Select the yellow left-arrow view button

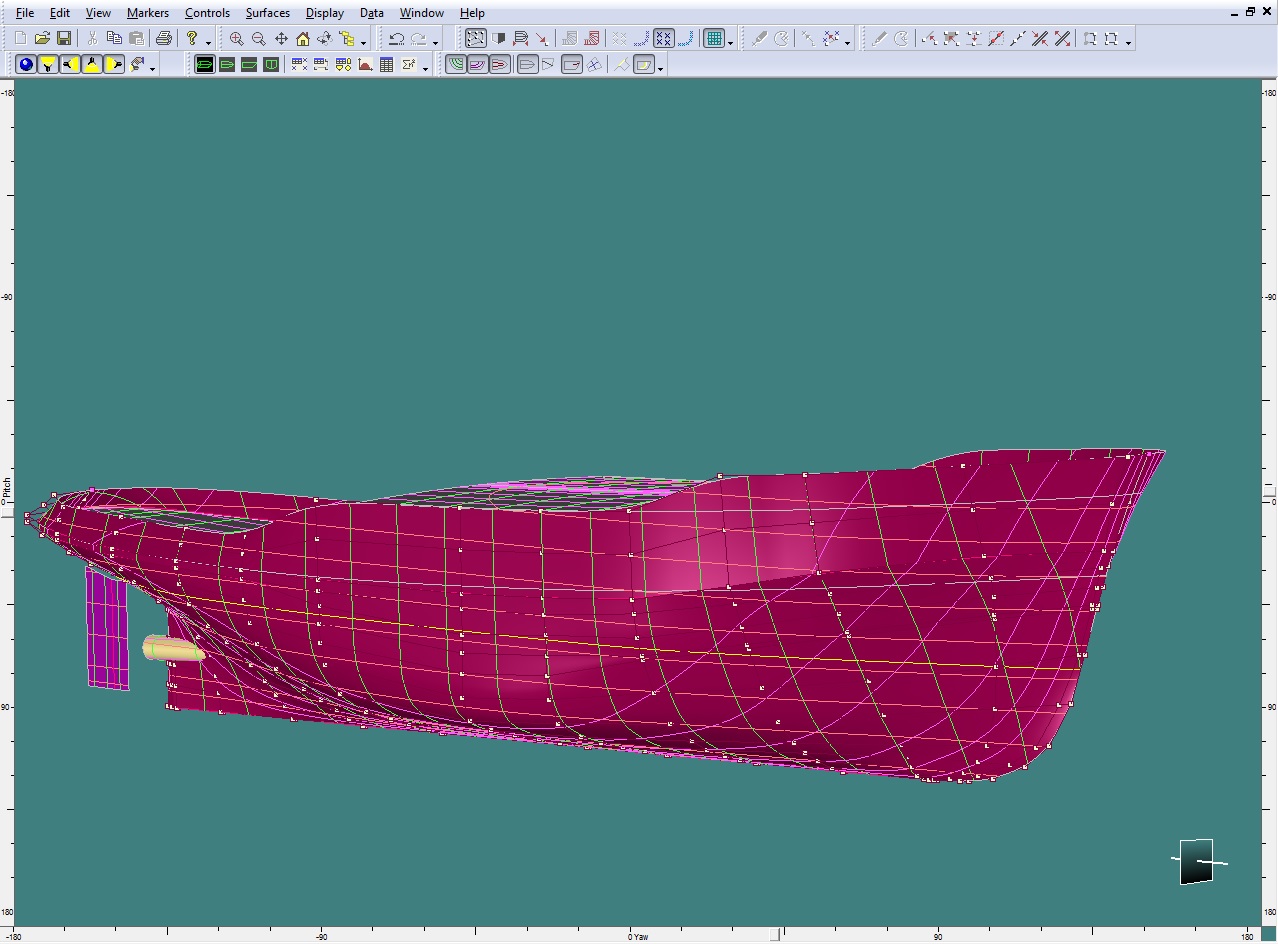tap(70, 65)
